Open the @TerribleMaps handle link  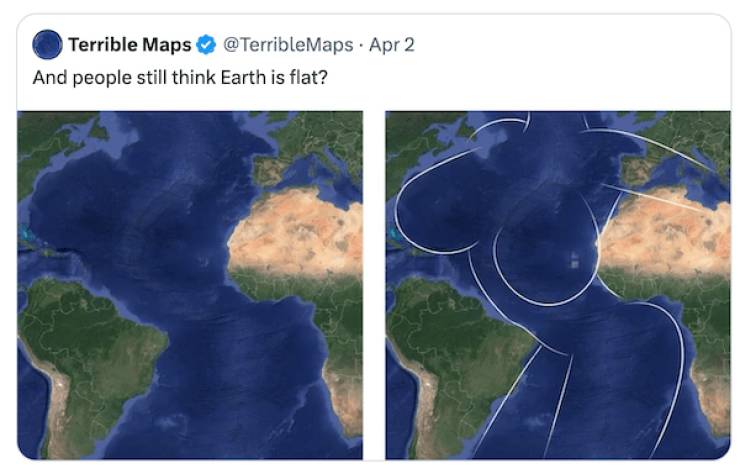(x=287, y=45)
